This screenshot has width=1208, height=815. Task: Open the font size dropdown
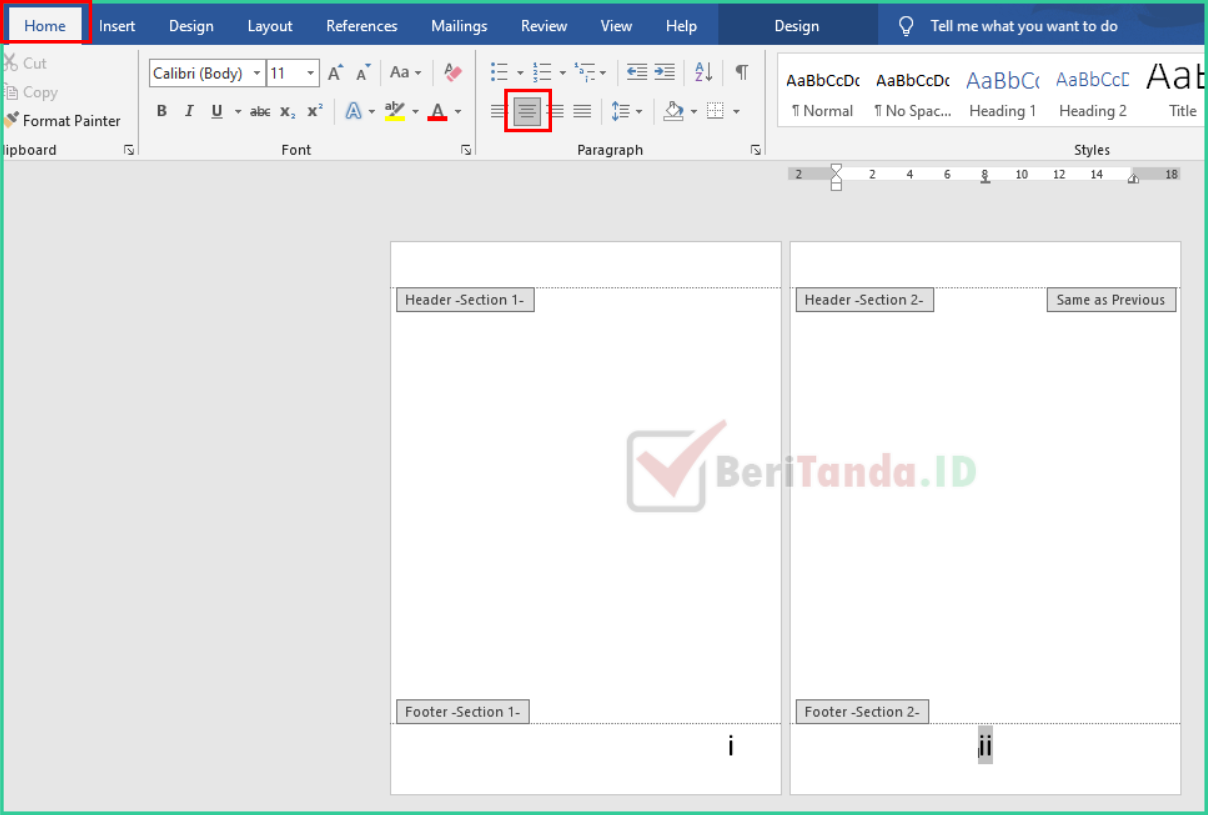(311, 73)
